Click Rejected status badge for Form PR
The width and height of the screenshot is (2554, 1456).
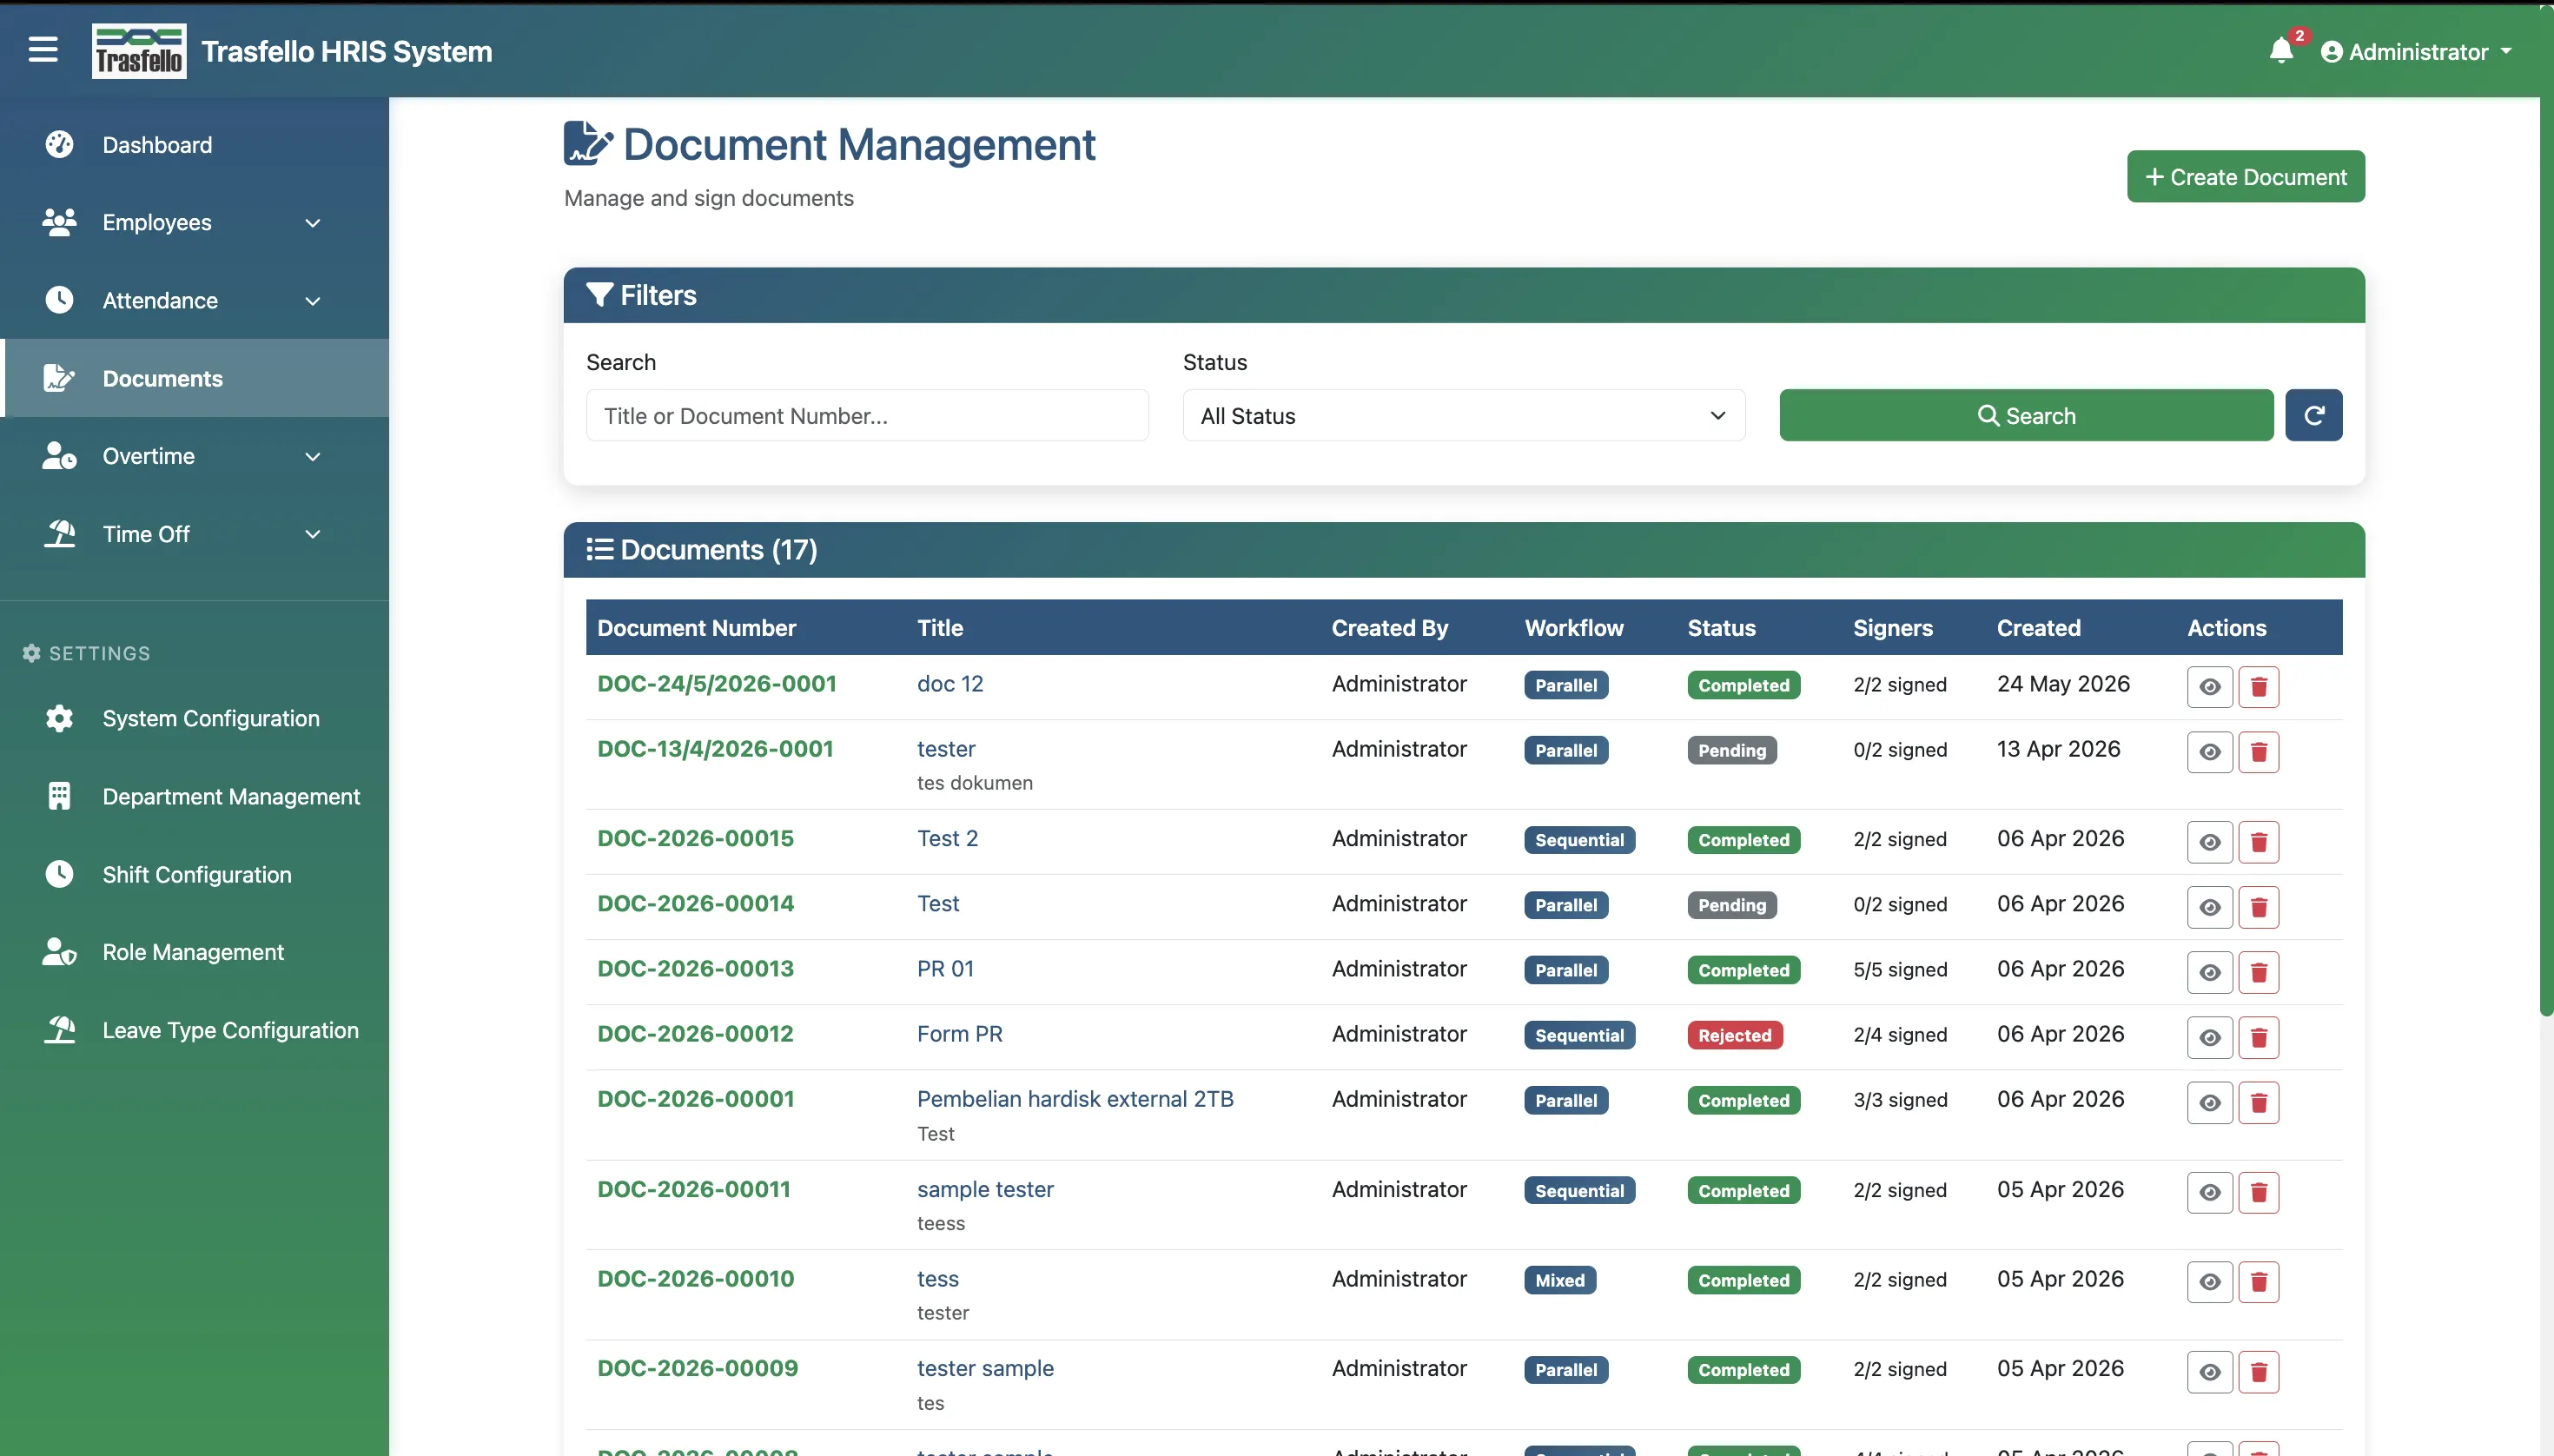pyautogui.click(x=1734, y=1035)
